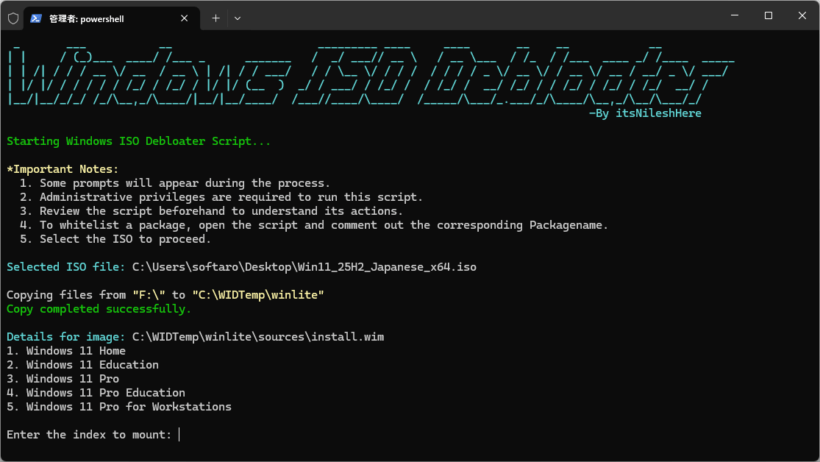Select the 管理者: powershell tab
The image size is (820, 462).
pyautogui.click(x=112, y=19)
